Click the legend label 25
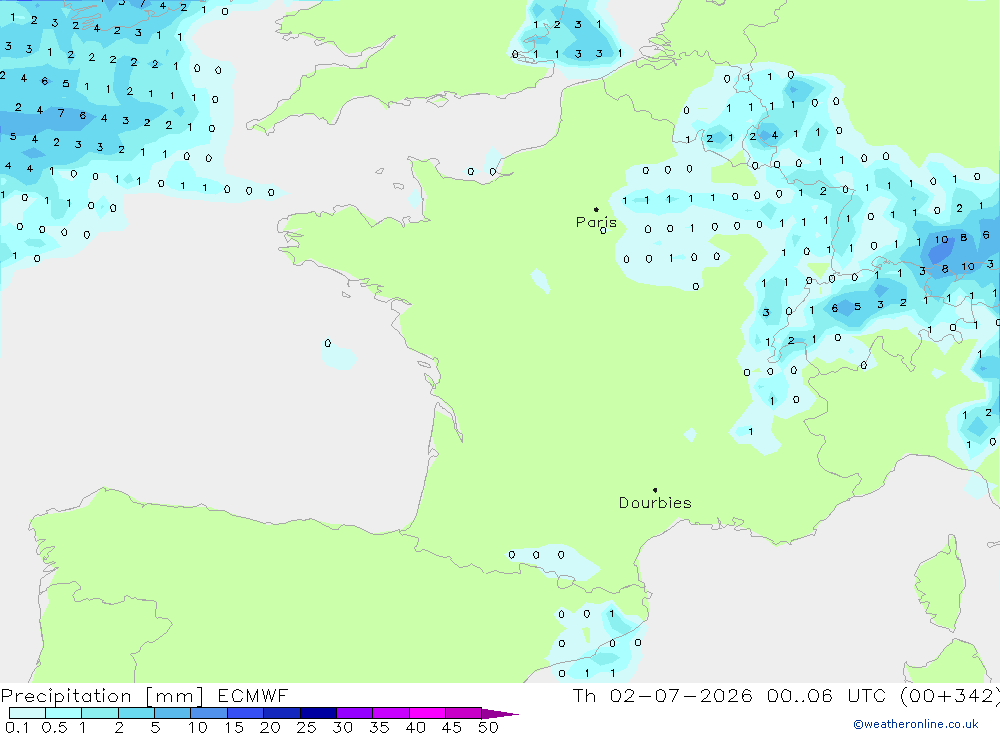This screenshot has width=1000, height=733. (307, 727)
